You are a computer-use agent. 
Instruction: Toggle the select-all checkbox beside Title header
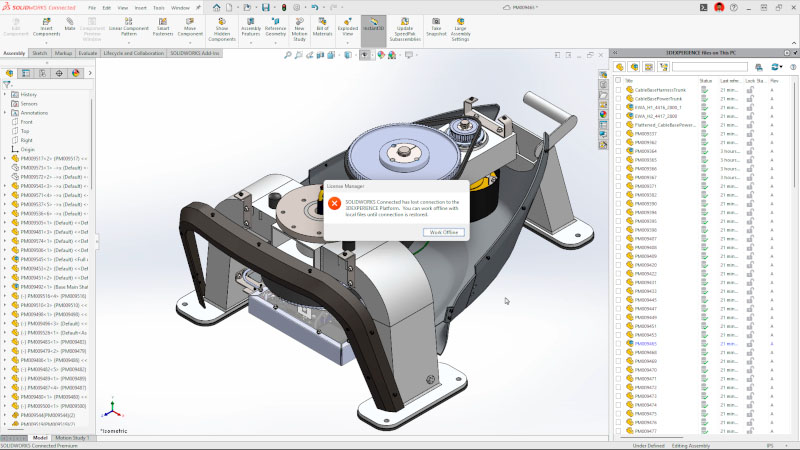(619, 80)
